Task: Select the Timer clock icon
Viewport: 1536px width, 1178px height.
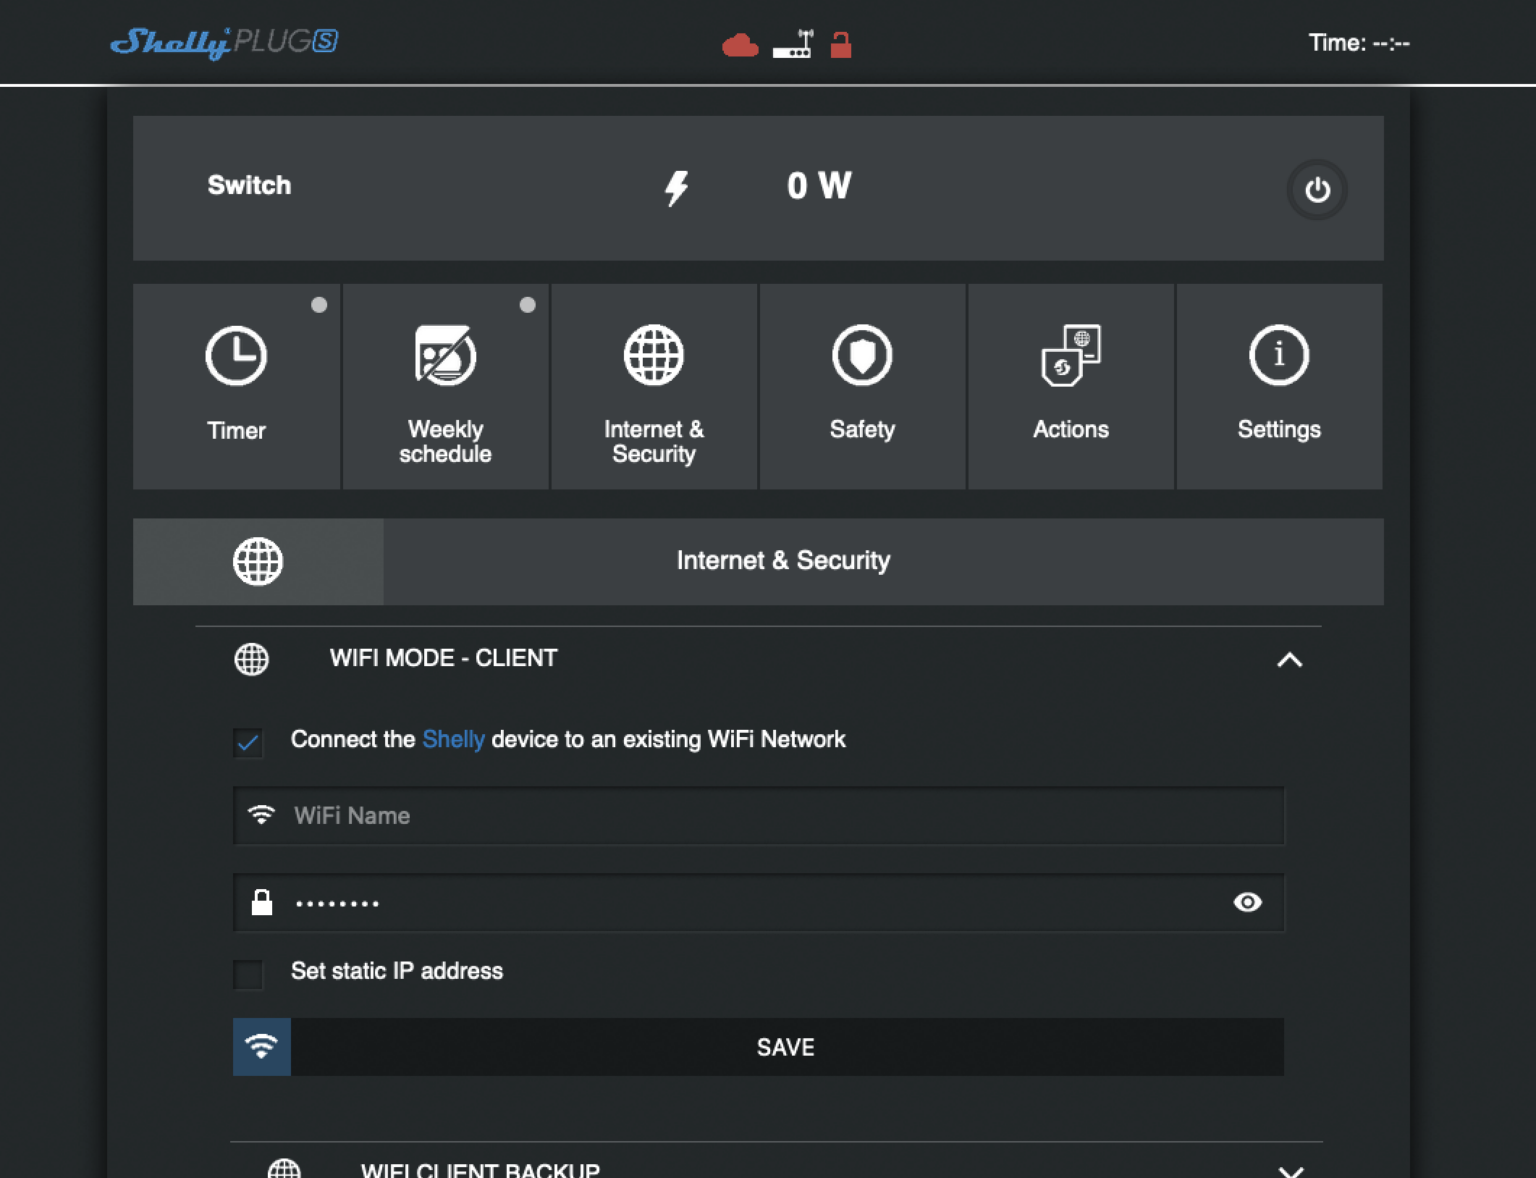Action: [236, 355]
